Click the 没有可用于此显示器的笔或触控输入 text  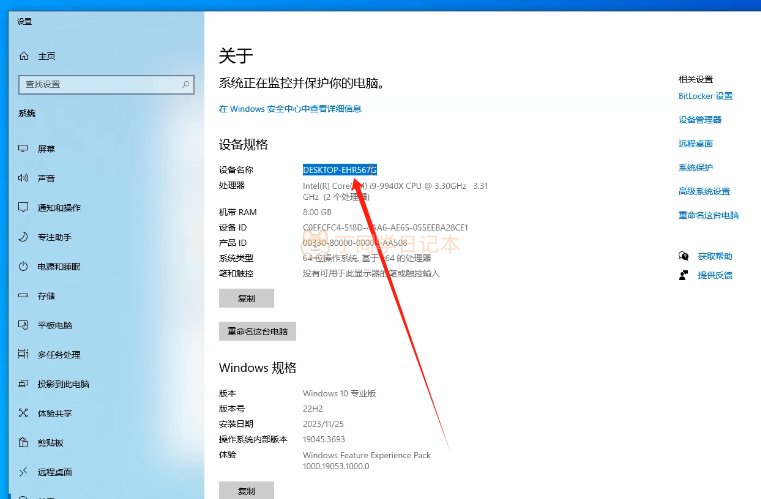(x=371, y=273)
